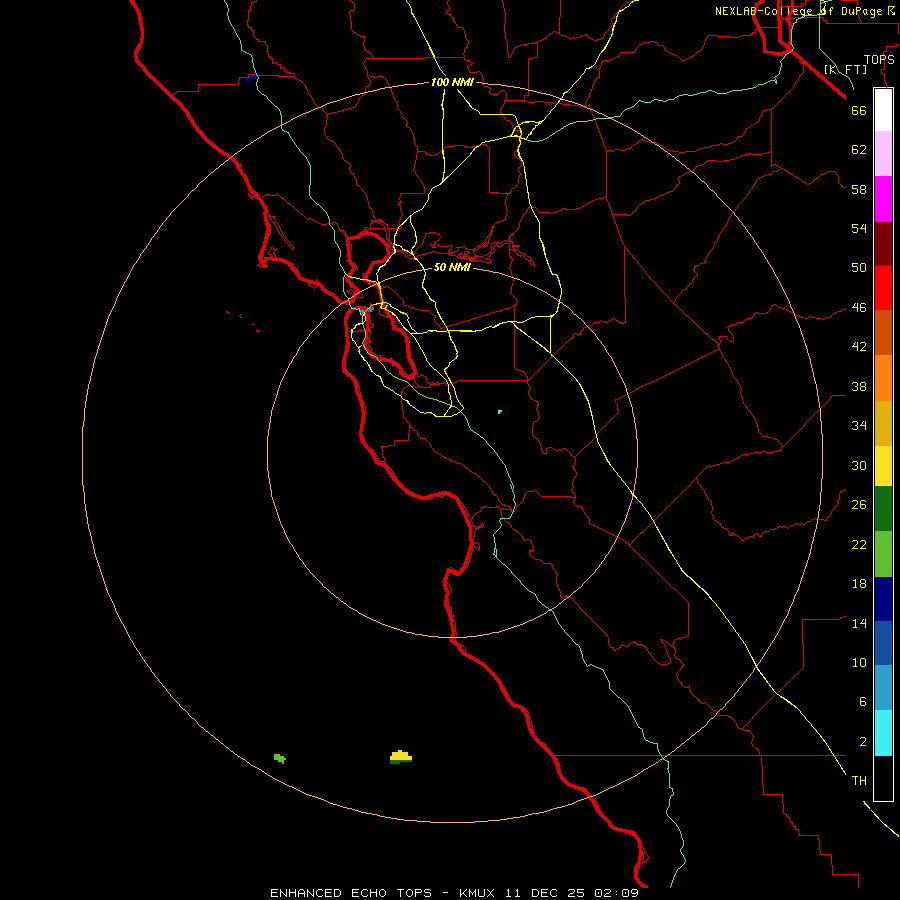
Task: Click the legend value "10"
Action: tap(859, 663)
